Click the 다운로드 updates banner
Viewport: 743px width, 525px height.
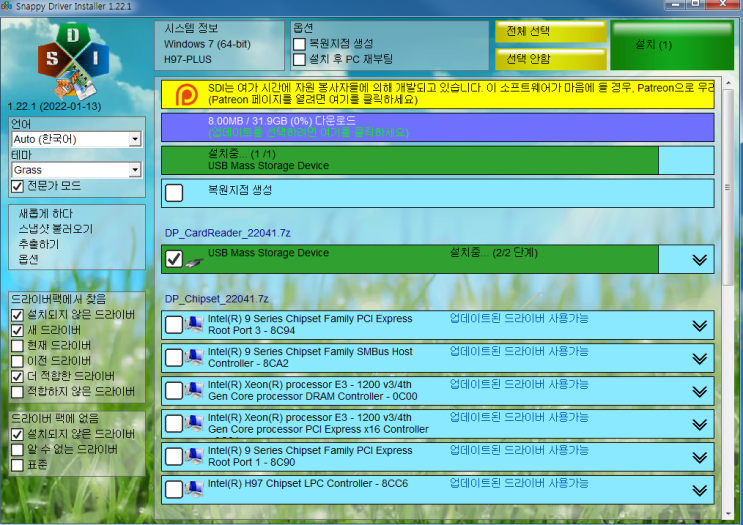coord(437,127)
